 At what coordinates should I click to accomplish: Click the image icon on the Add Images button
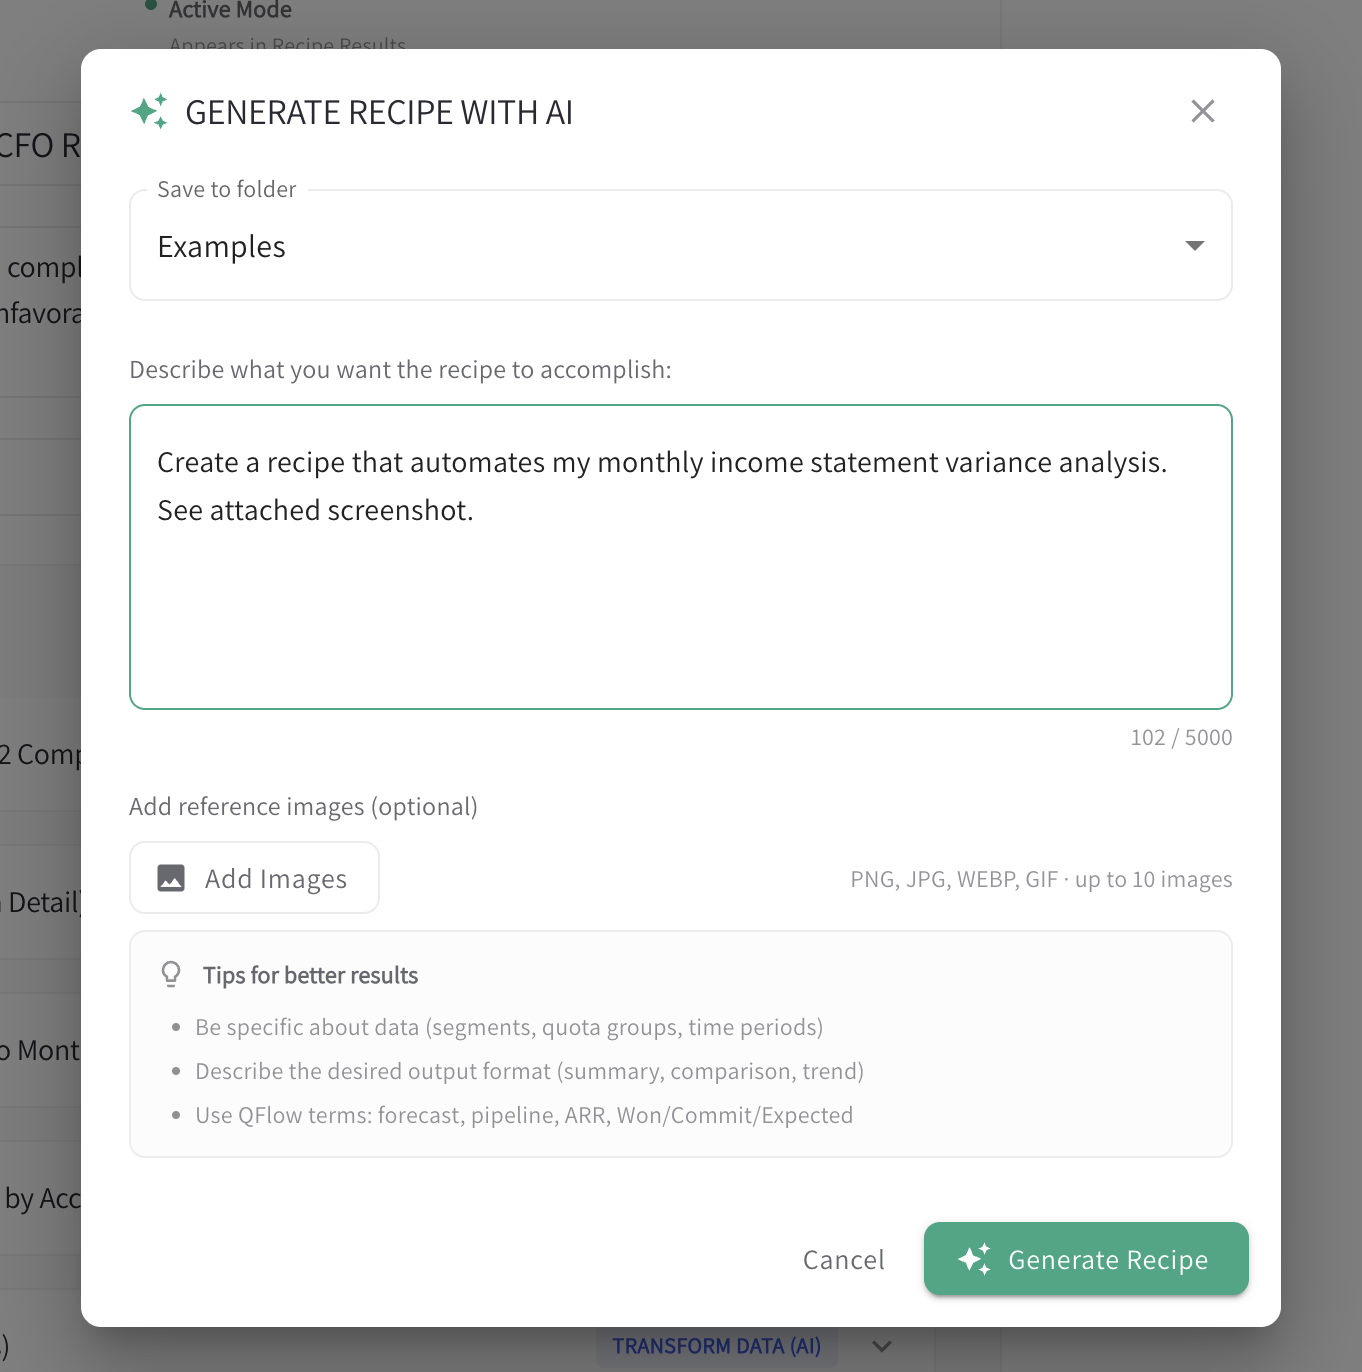172,877
